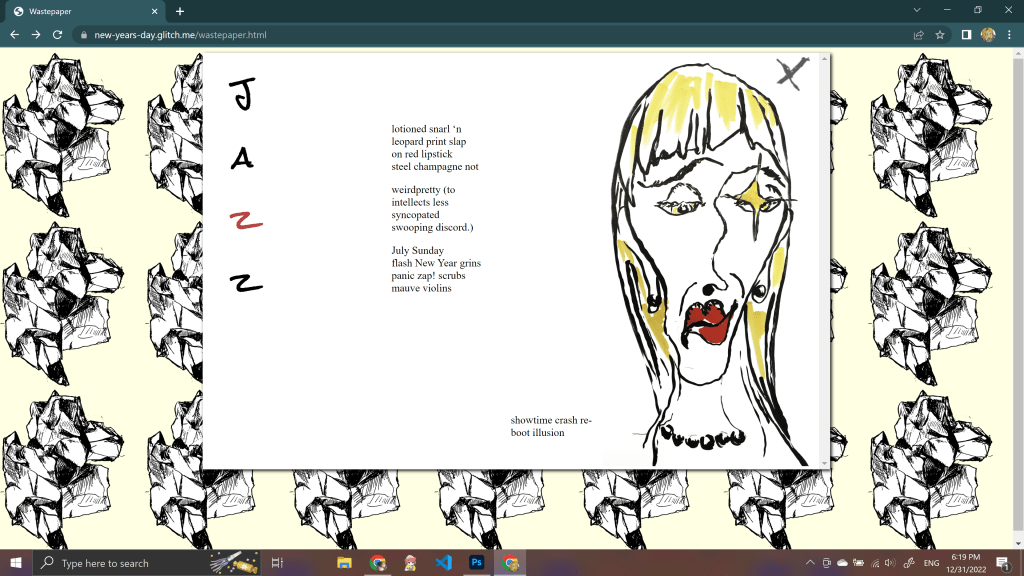Open a new browser tab

click(x=180, y=11)
